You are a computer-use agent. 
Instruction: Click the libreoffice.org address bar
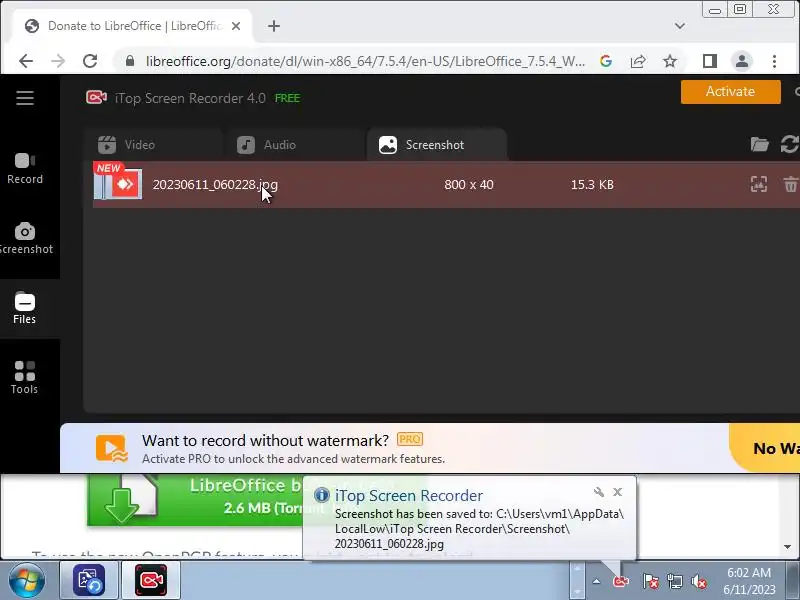coord(365,61)
